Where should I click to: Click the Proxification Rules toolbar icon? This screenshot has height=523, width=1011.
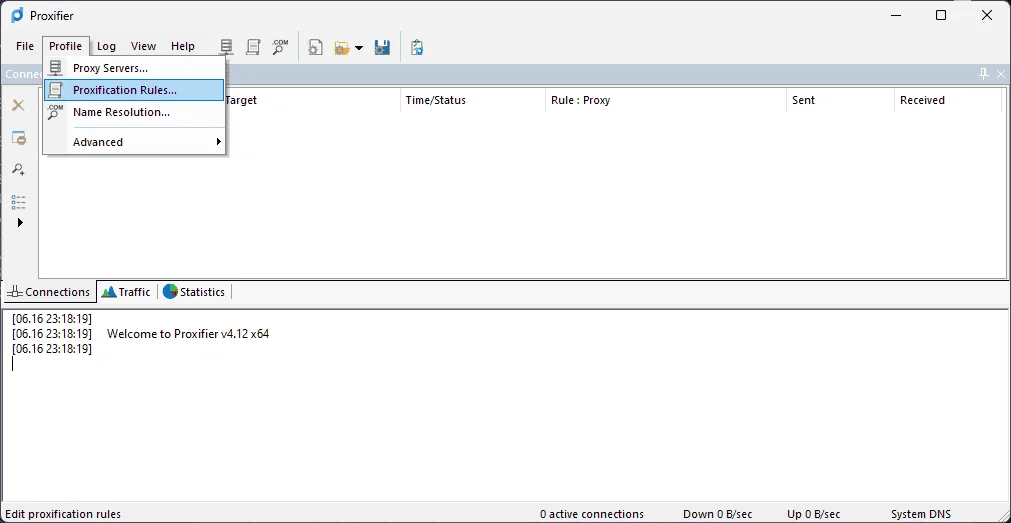point(253,47)
